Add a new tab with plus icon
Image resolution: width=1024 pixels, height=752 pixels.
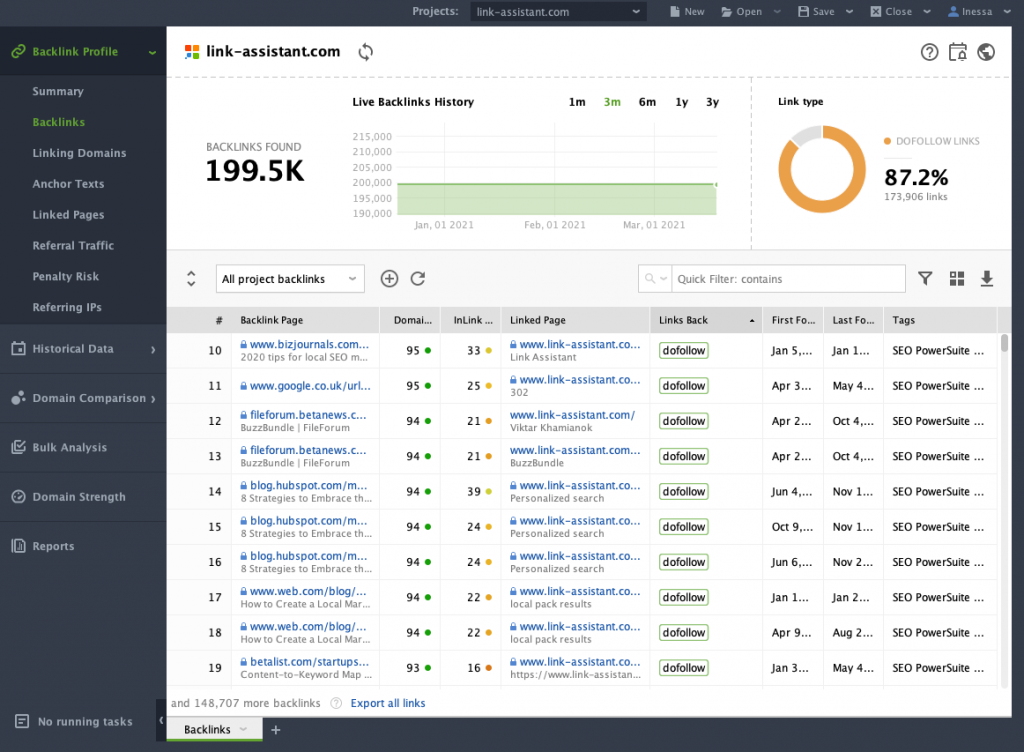(x=276, y=730)
